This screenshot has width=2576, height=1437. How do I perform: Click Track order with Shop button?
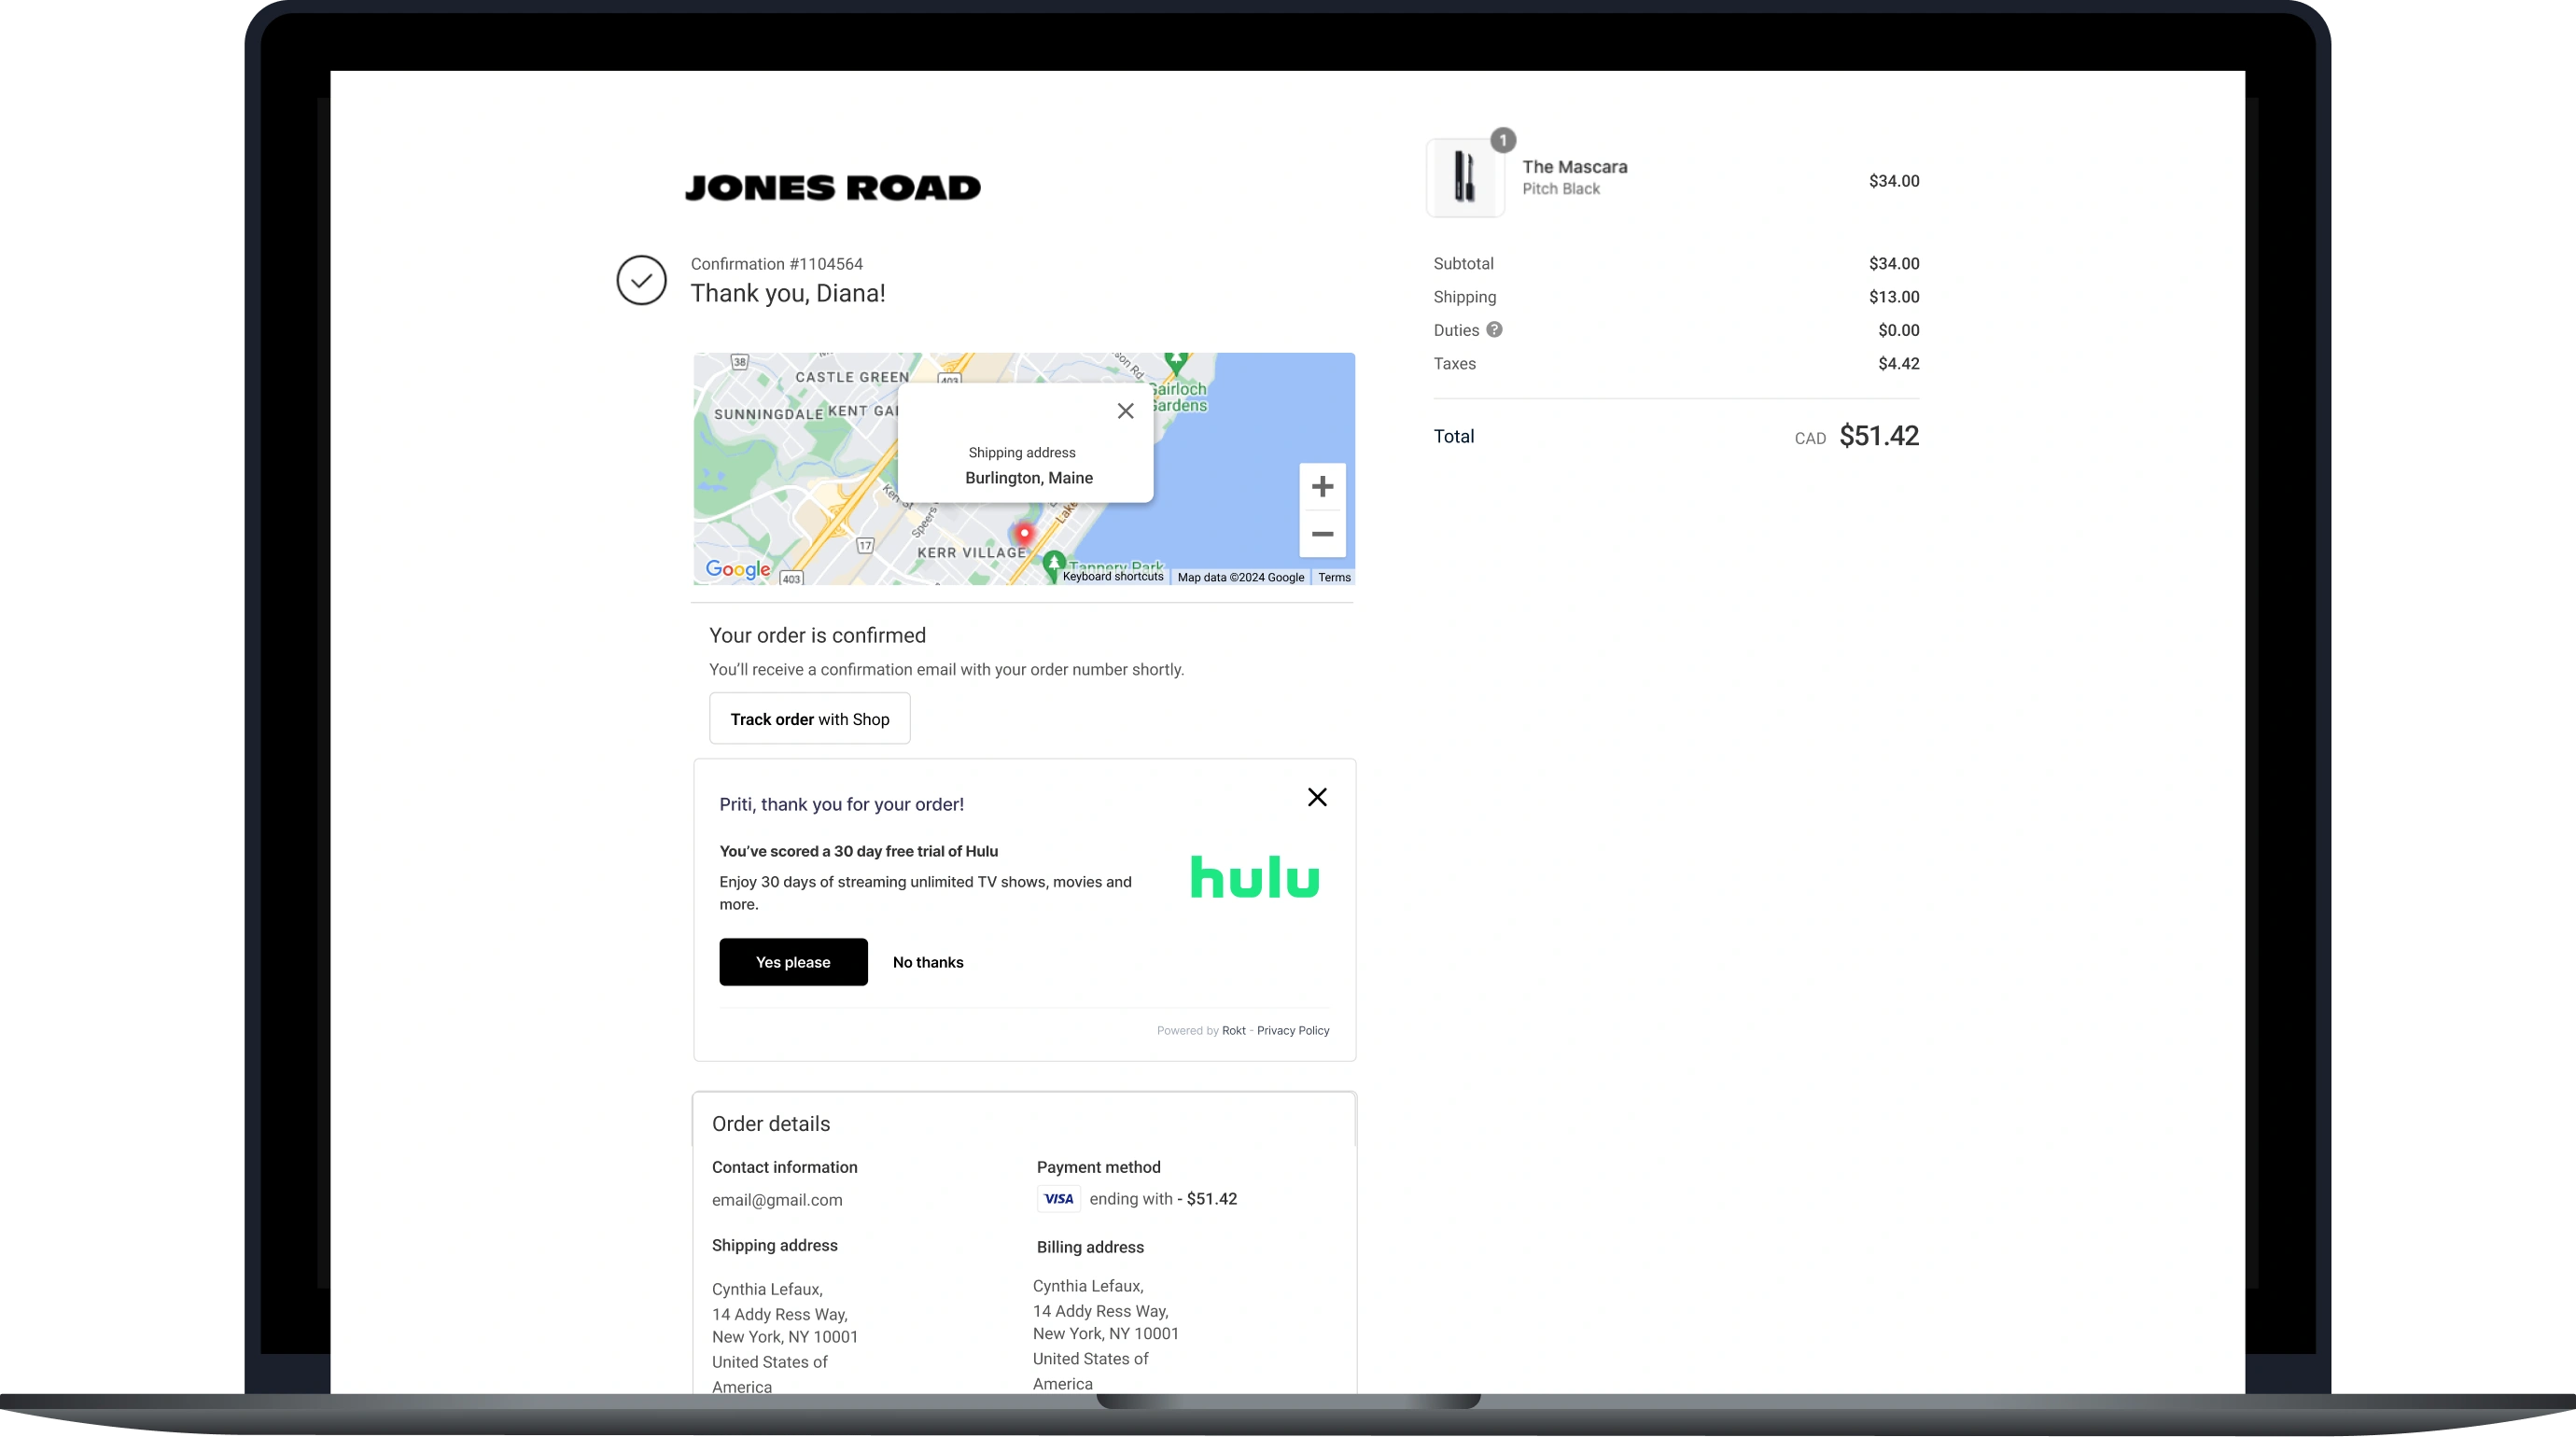coord(809,719)
